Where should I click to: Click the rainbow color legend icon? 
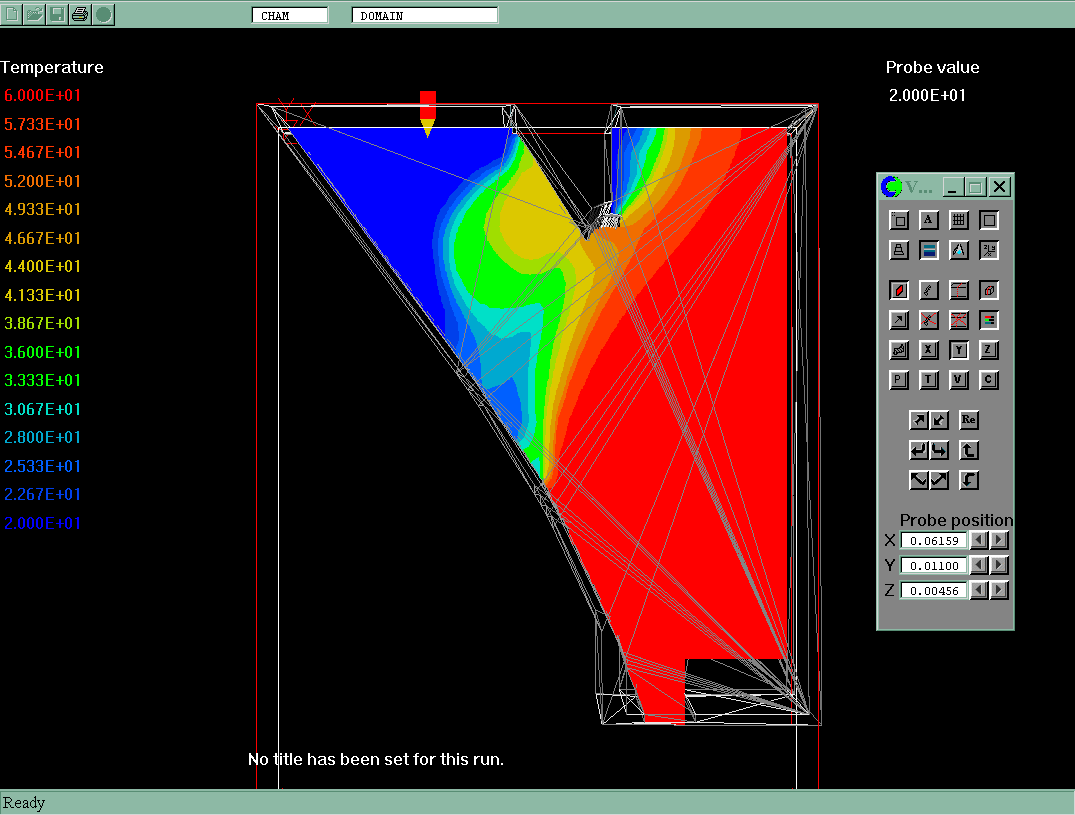[x=988, y=320]
